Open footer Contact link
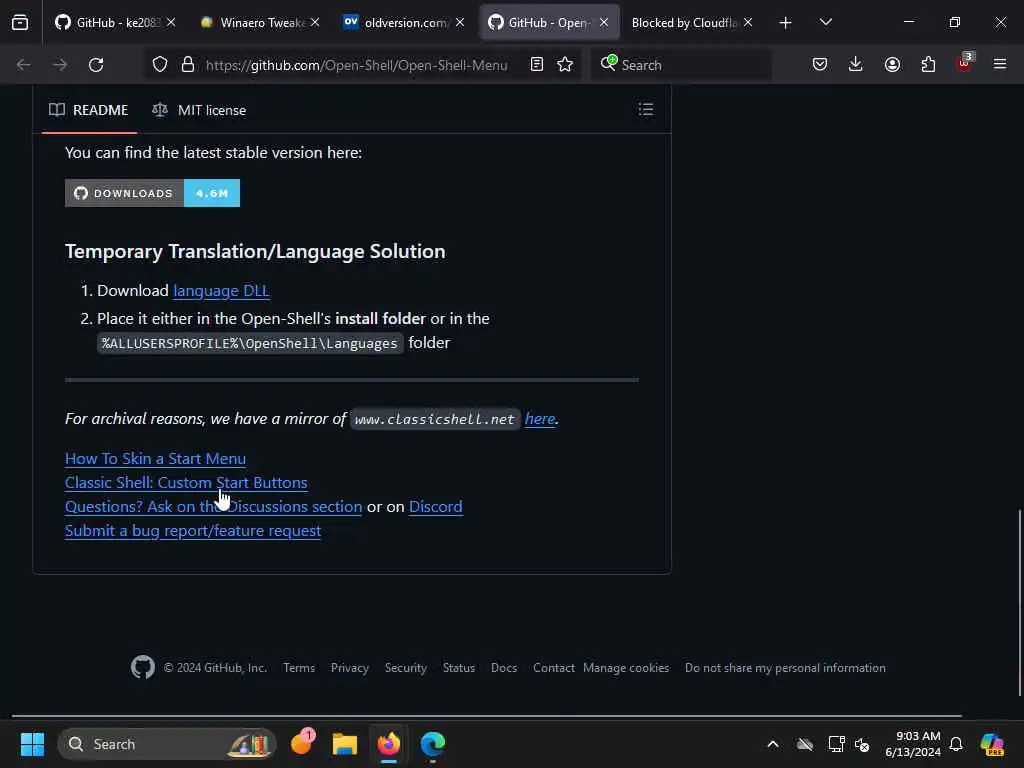The height and width of the screenshot is (768, 1024). point(554,667)
